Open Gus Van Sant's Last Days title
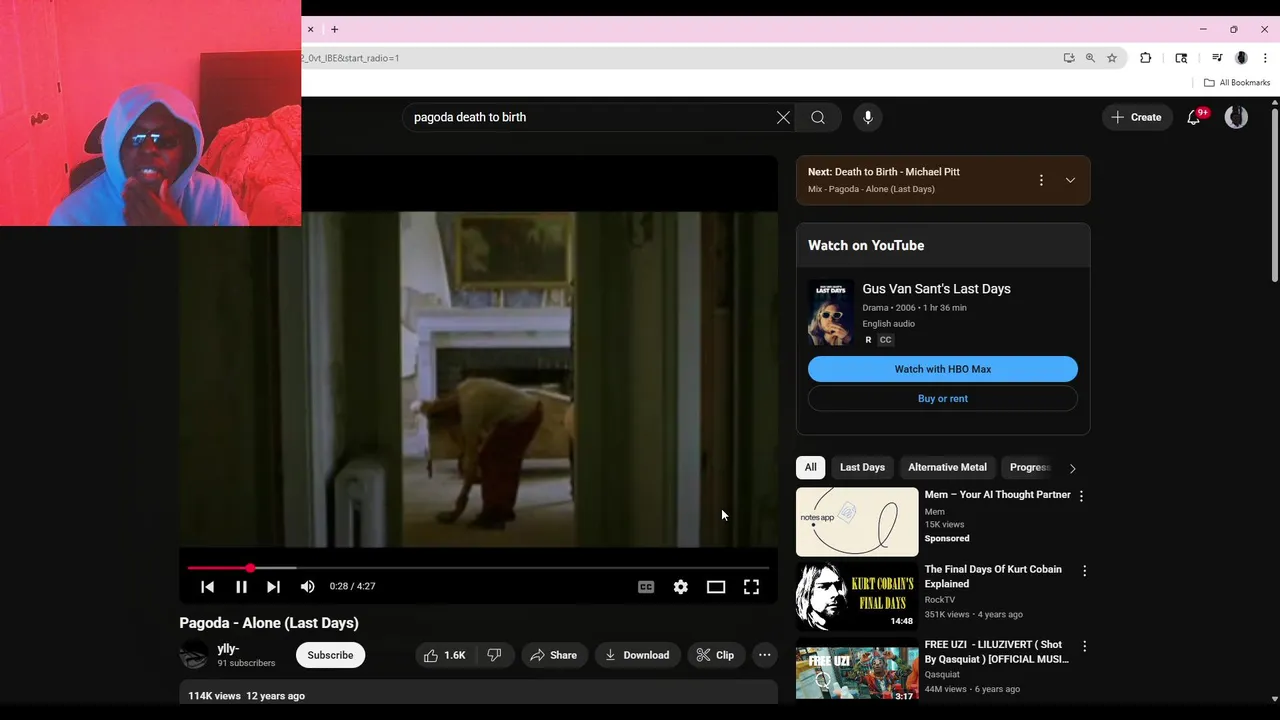Screen dimensions: 1280x720 coord(937,289)
